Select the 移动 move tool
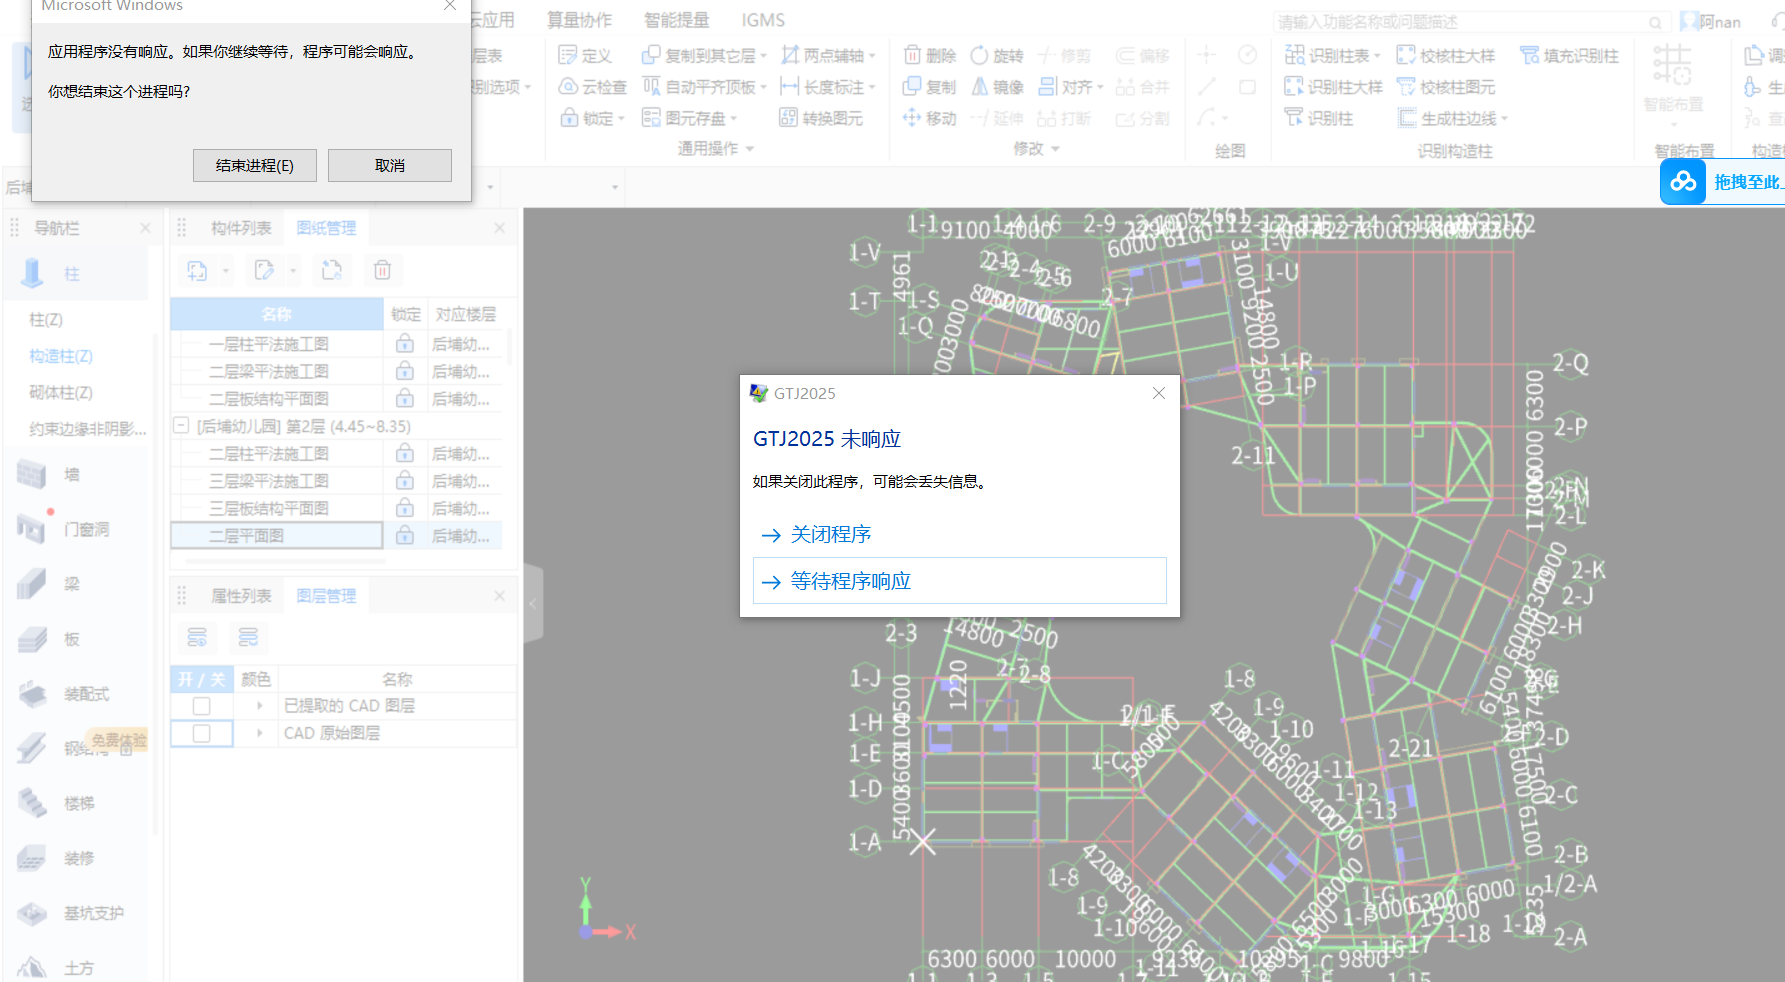This screenshot has height=982, width=1785. coord(929,118)
